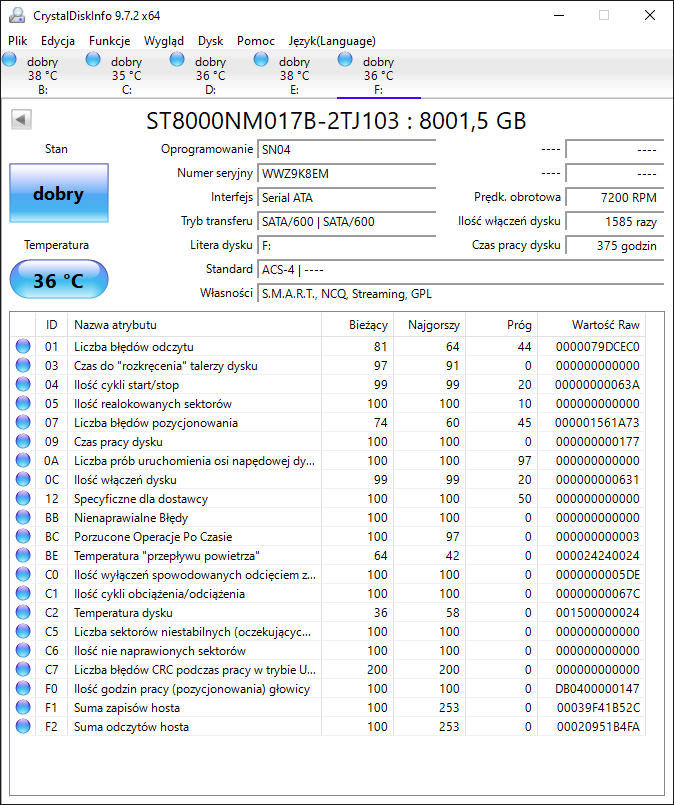Click status orb for attribute F0 row
Viewport: 674px width, 805px height.
[x=23, y=688]
